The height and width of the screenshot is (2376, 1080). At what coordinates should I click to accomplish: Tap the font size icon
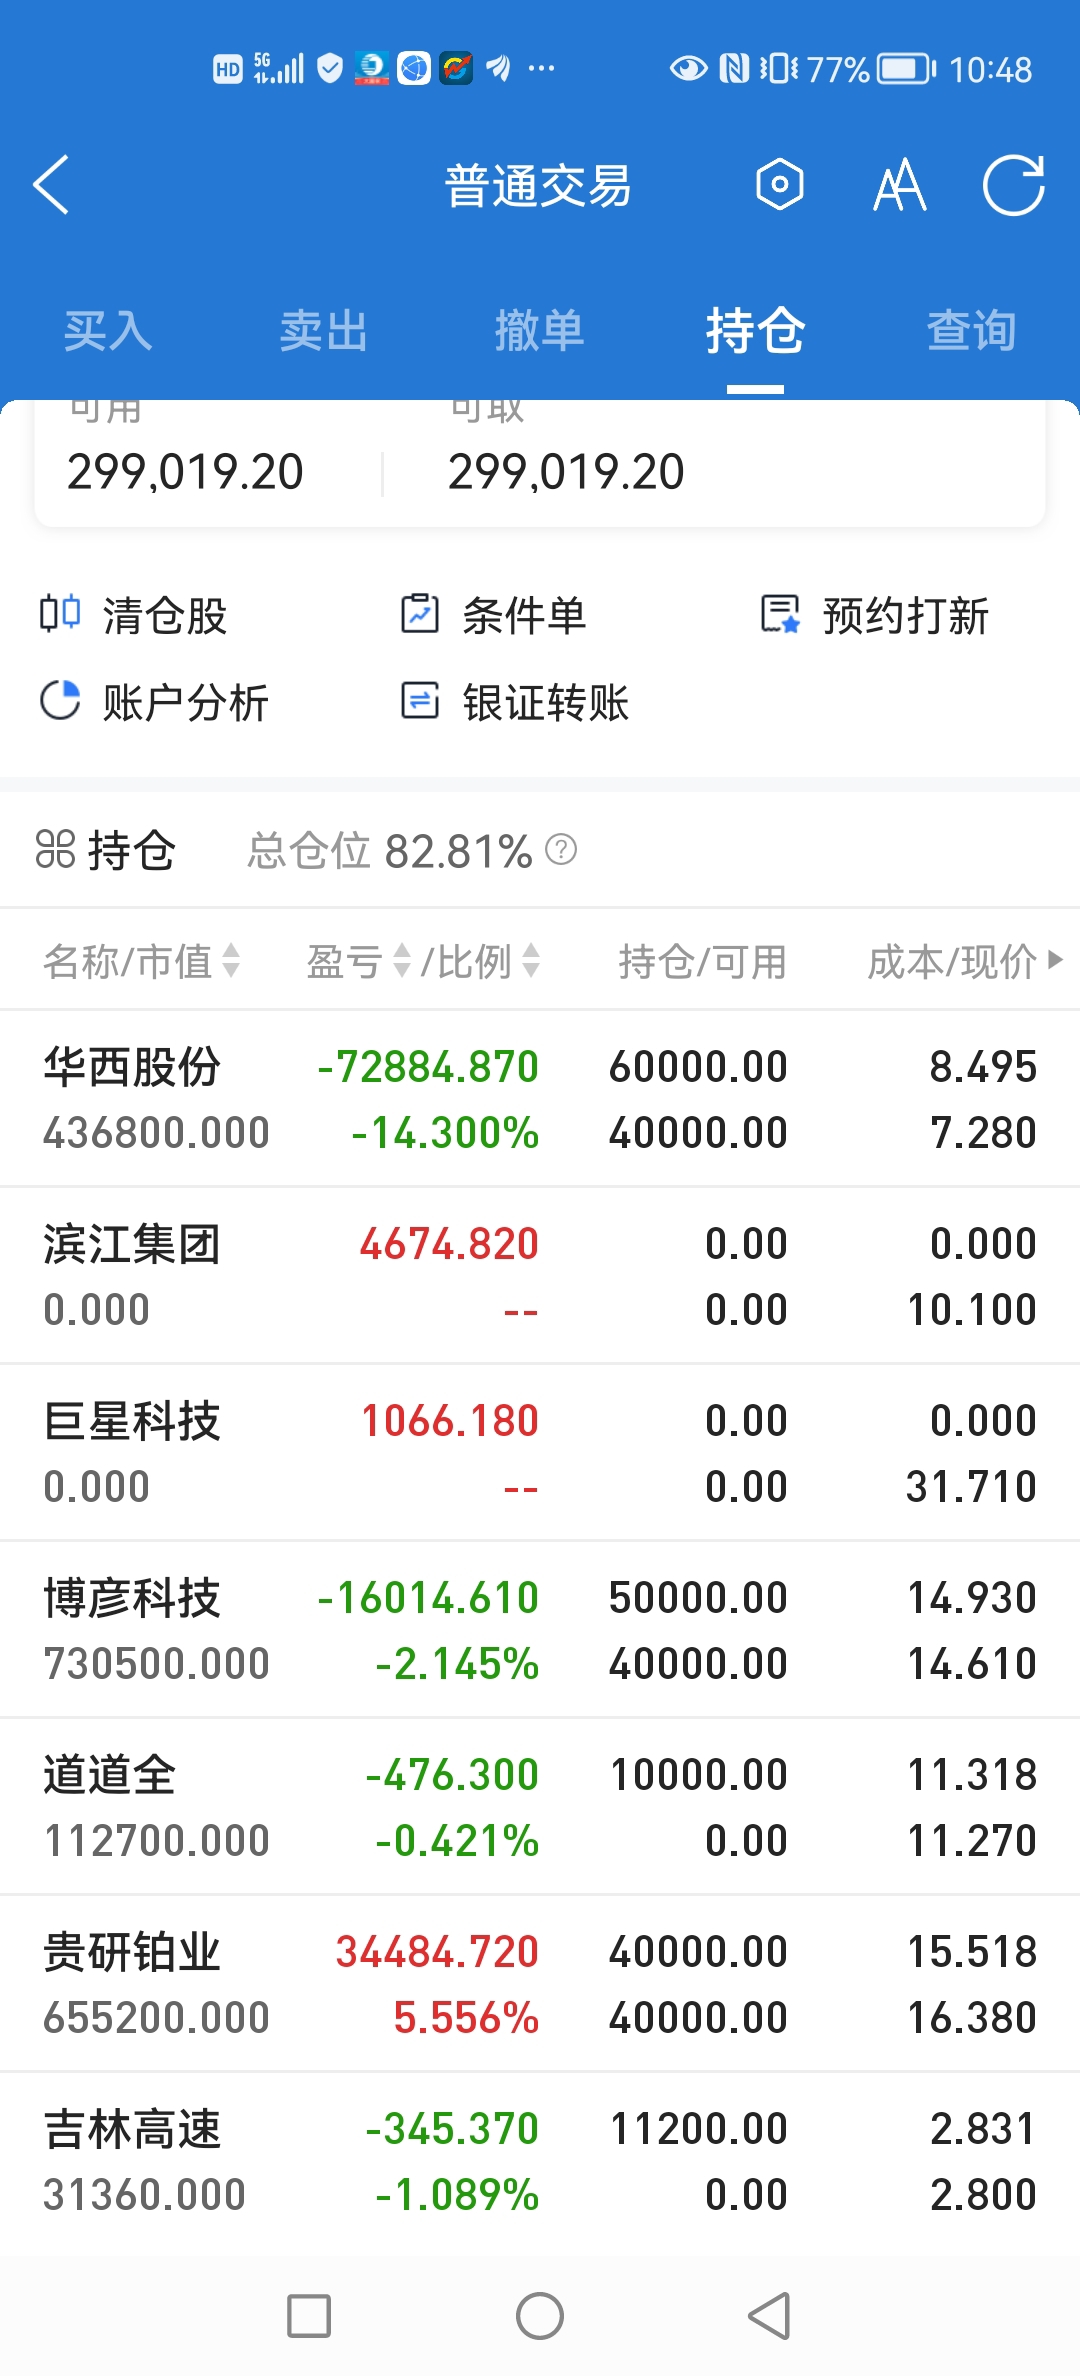[900, 185]
